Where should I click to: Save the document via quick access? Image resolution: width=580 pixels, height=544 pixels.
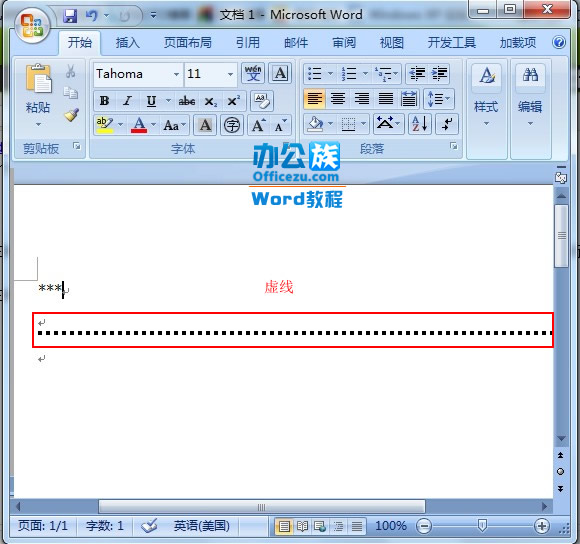pos(70,16)
